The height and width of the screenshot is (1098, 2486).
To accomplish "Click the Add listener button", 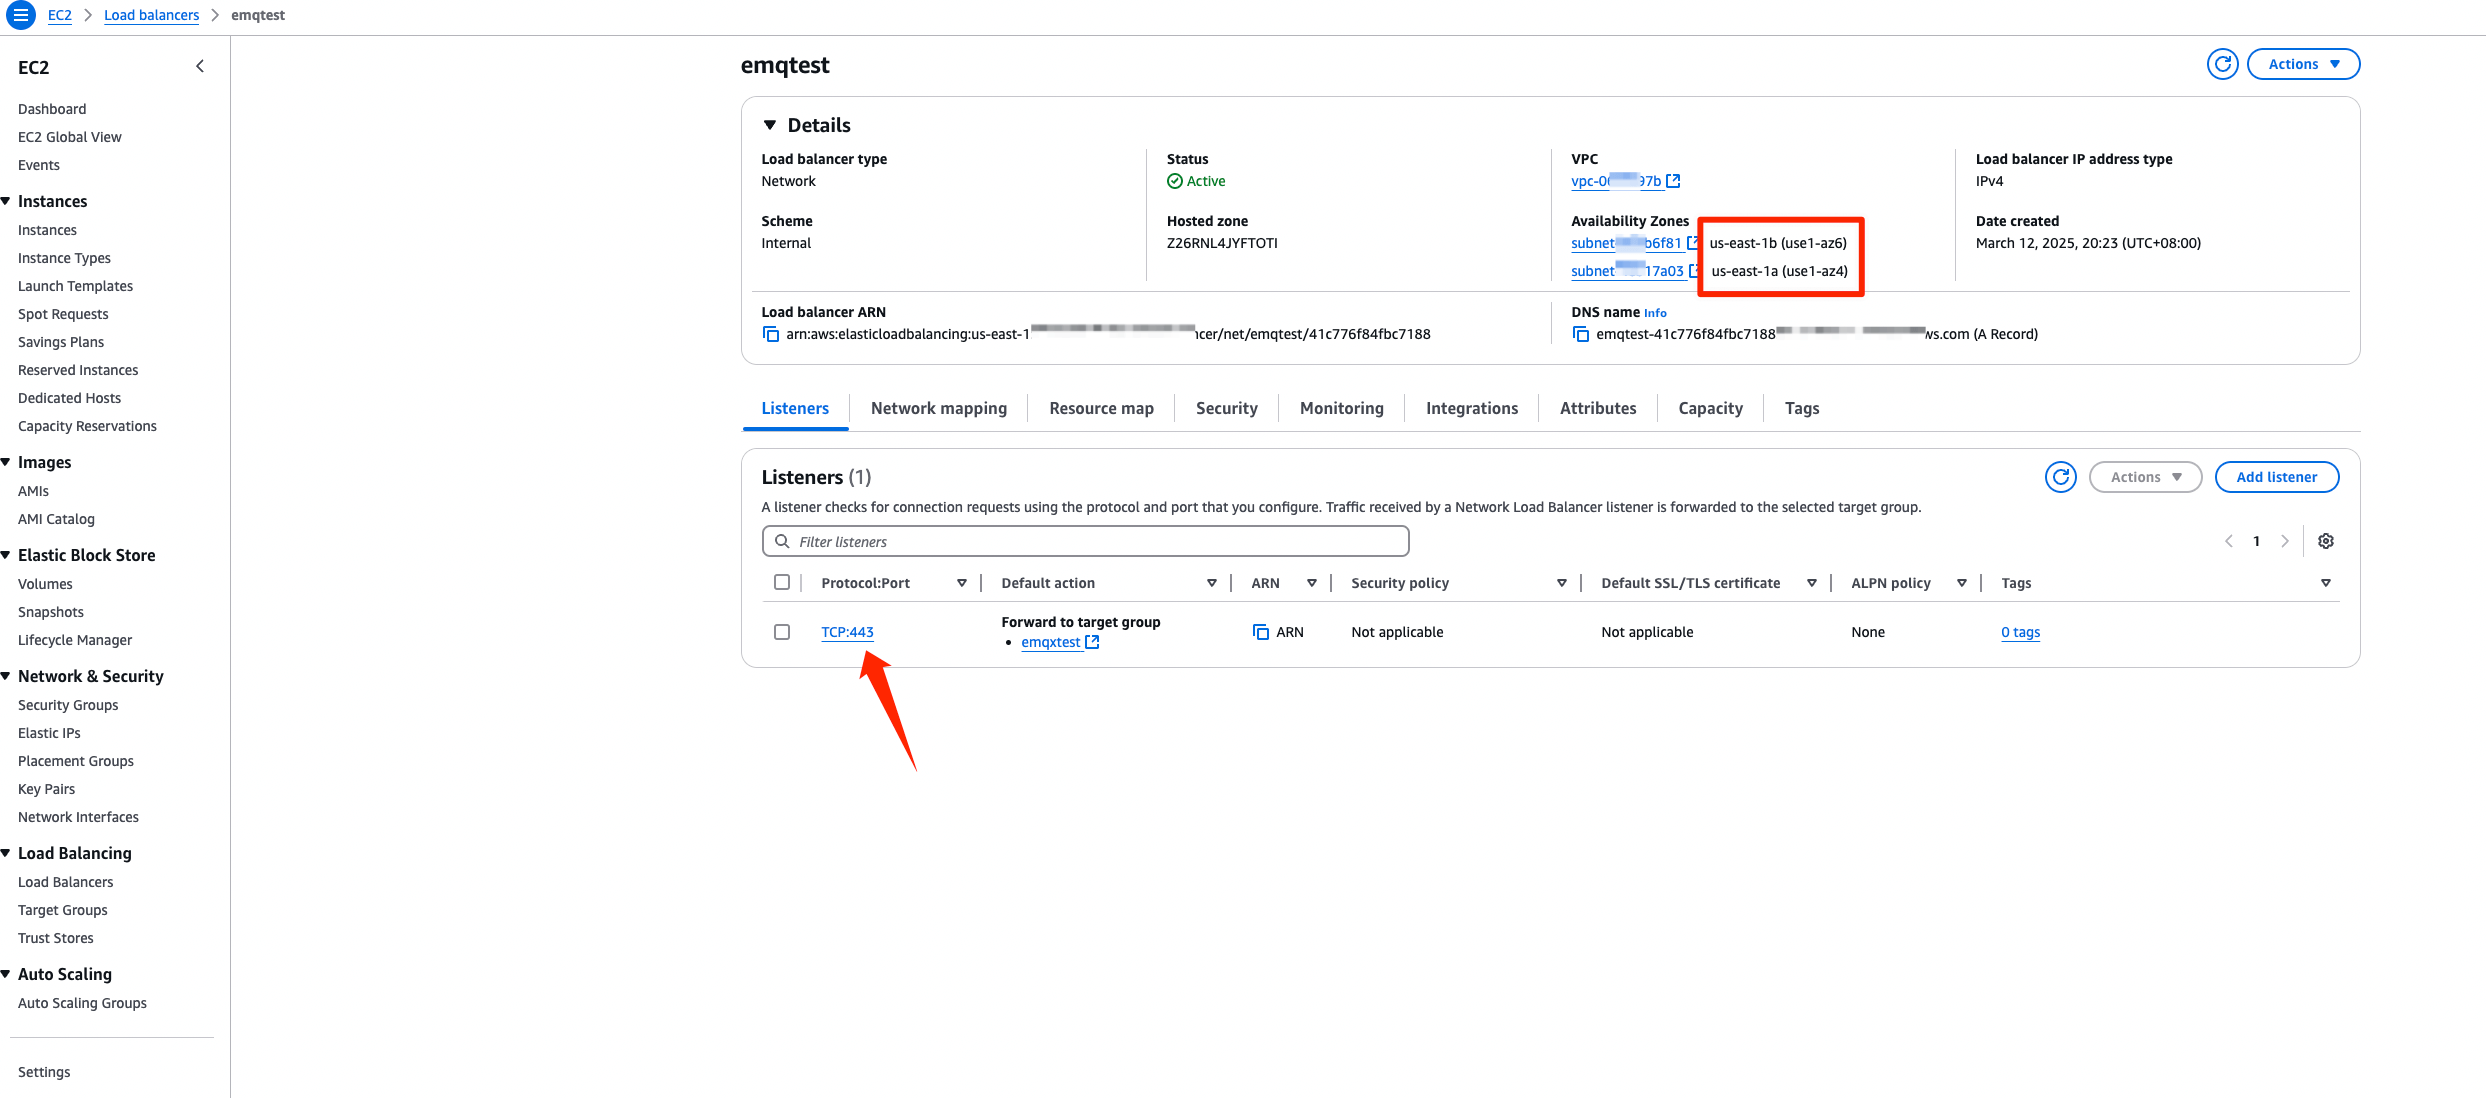I will coord(2276,477).
